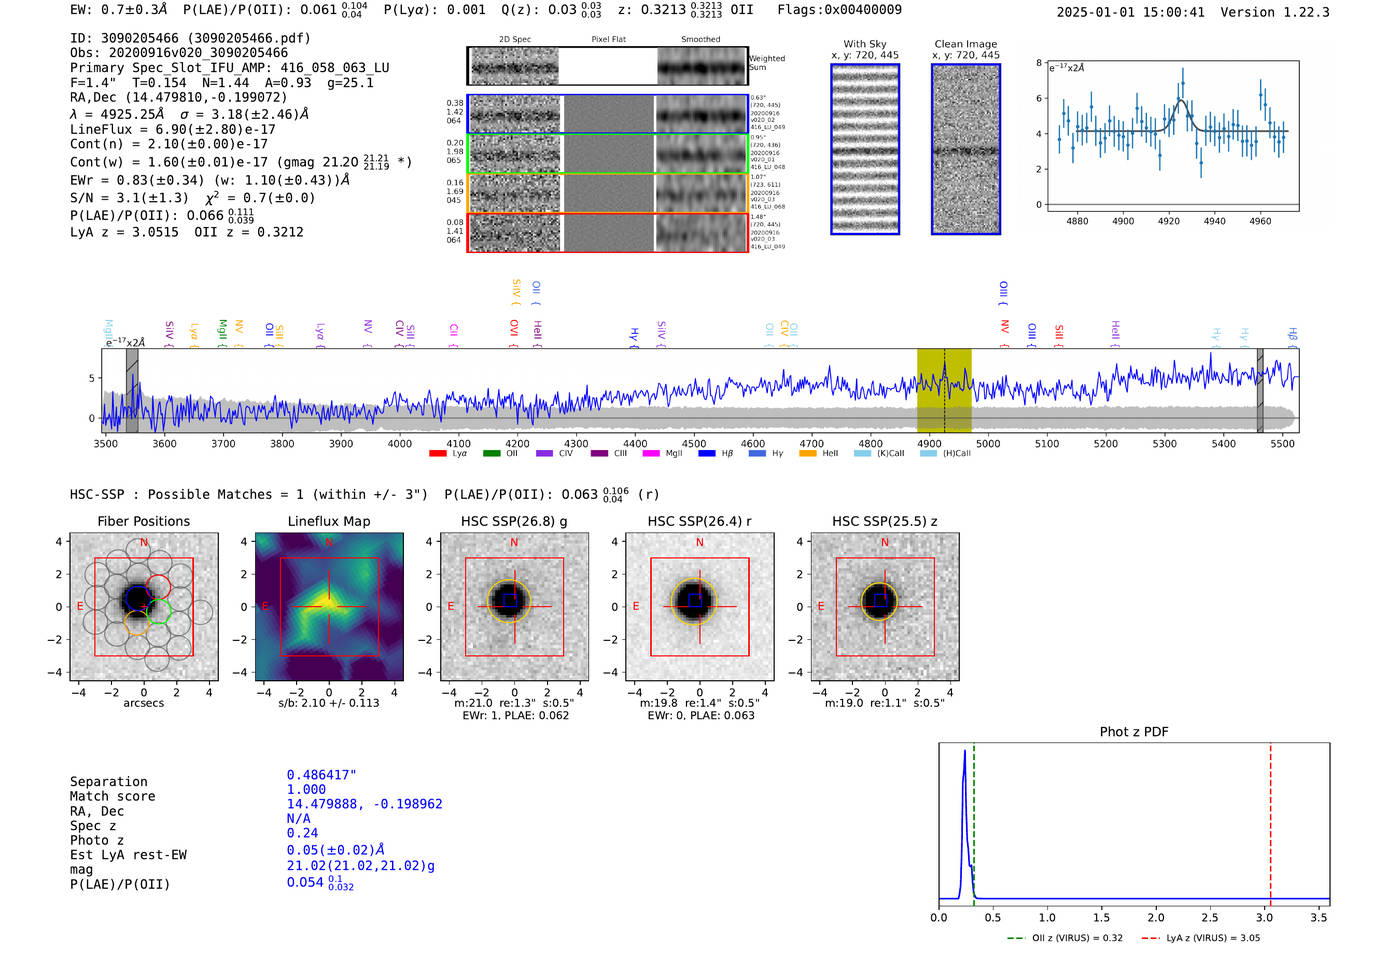Click the green dashed OII z line
The image size is (1400, 953).
point(973,820)
